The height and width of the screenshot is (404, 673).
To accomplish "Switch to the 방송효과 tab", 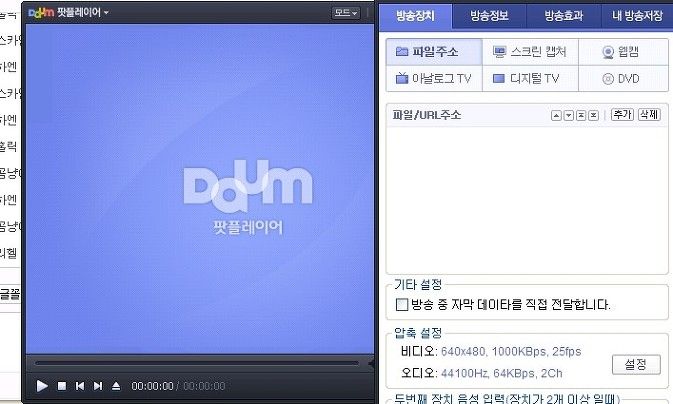I will [x=564, y=16].
